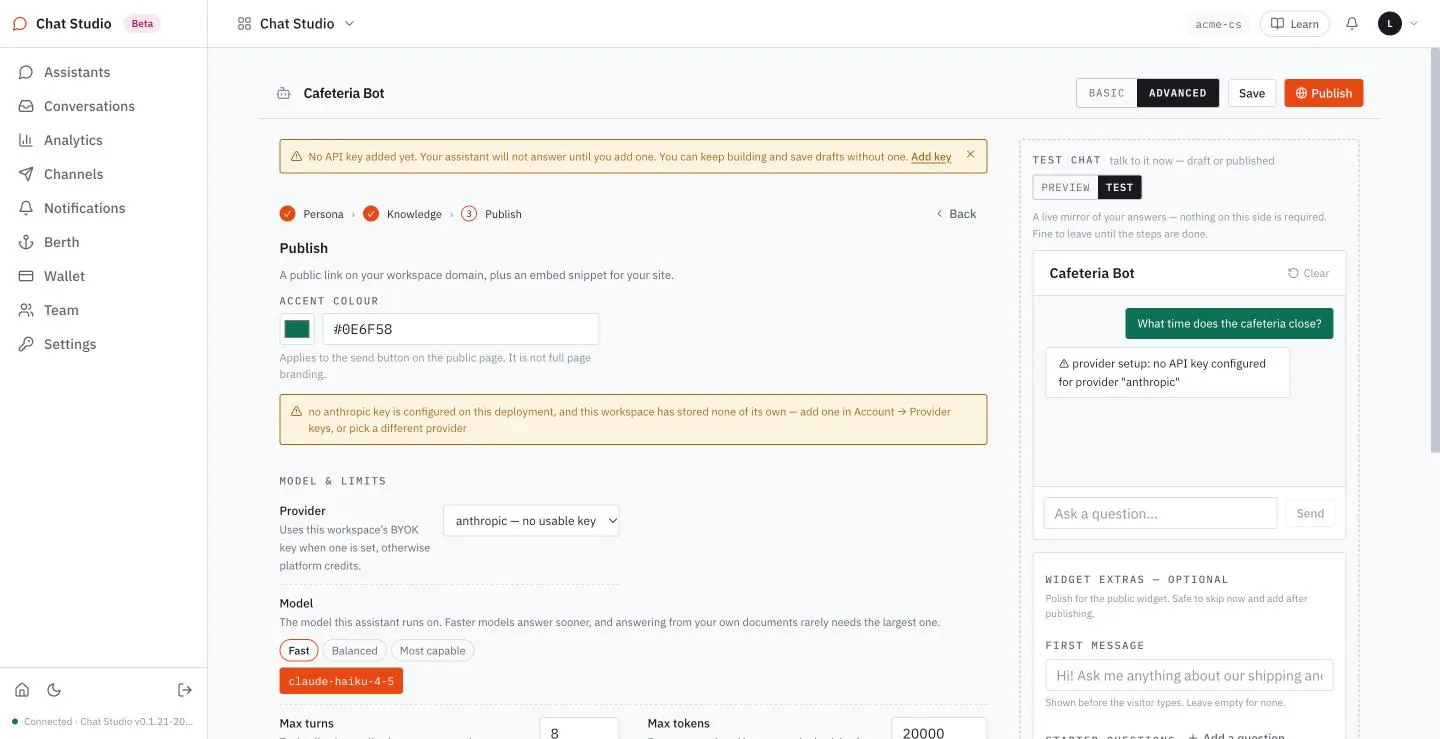The height and width of the screenshot is (739, 1440).
Task: Click the home icon in sidebar footer
Action: [22, 690]
